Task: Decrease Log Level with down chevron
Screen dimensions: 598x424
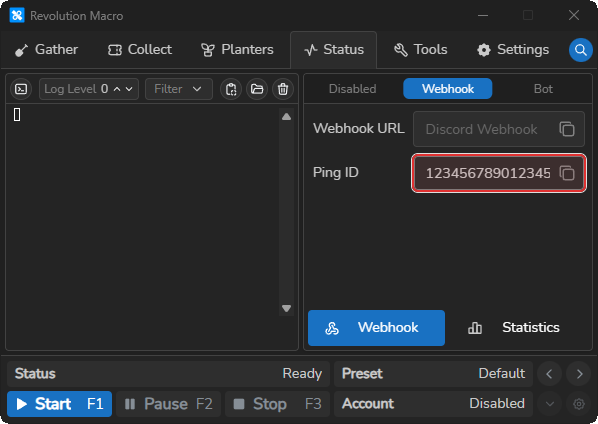Action: pyautogui.click(x=129, y=89)
